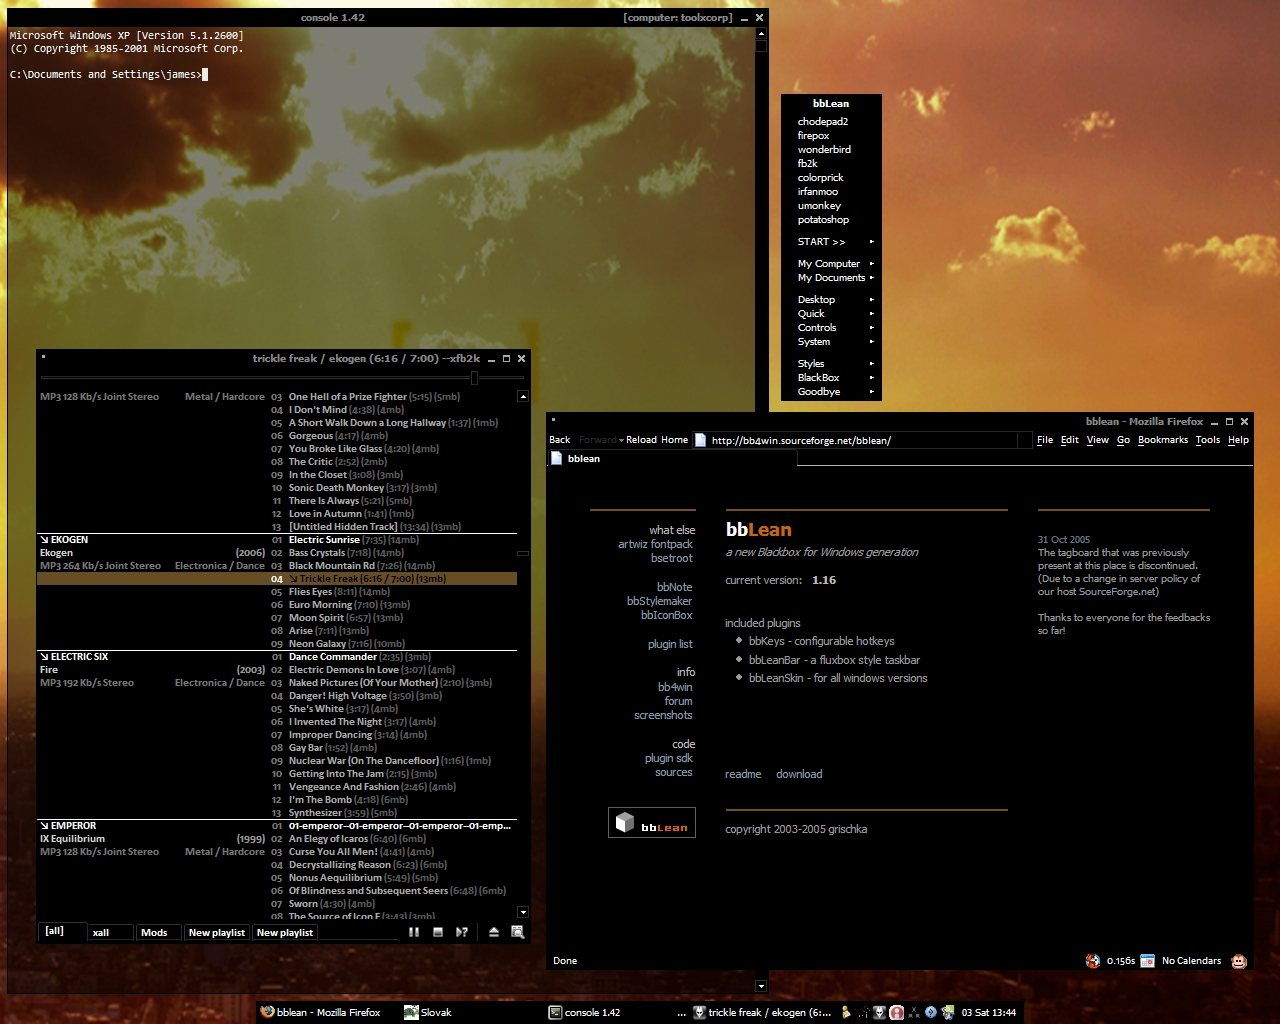This screenshot has height=1024, width=1280.
Task: Click the pink-red square system tray icon
Action: [x=897, y=1012]
